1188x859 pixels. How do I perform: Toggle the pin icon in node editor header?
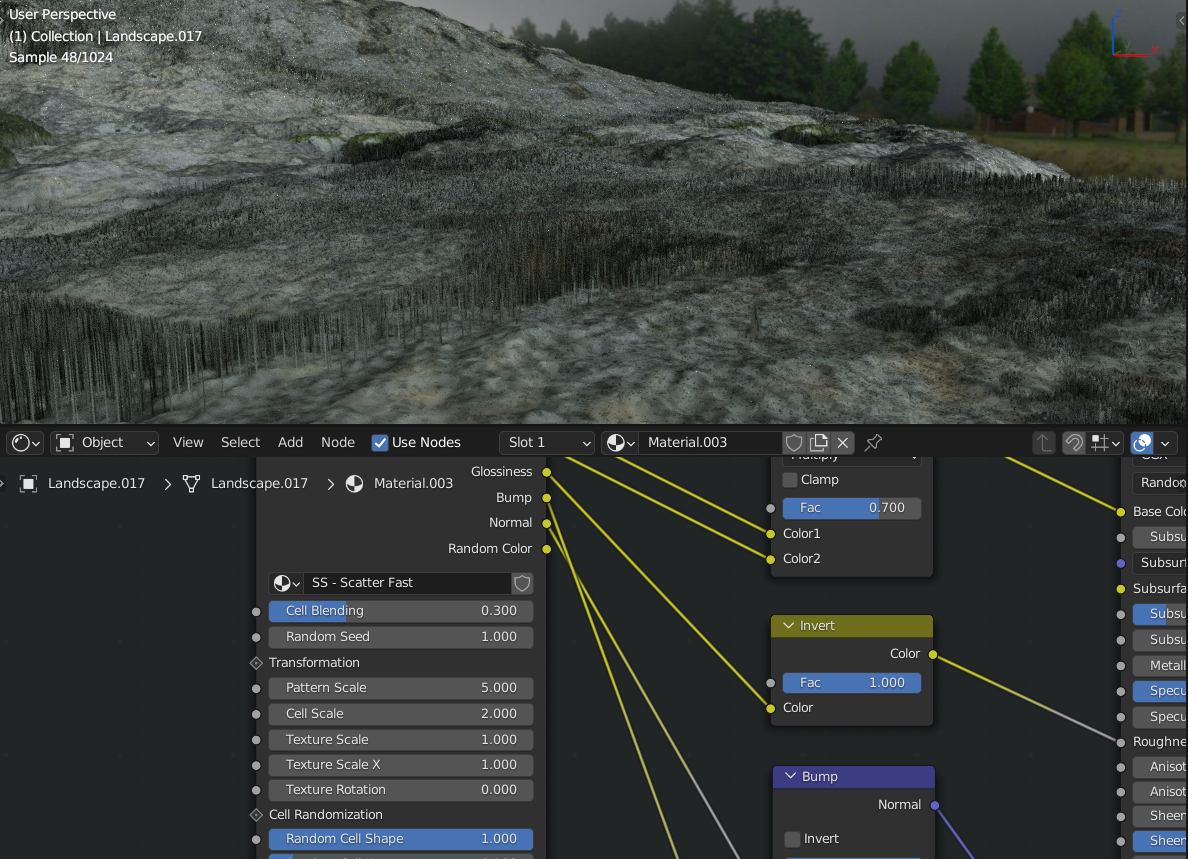click(874, 442)
